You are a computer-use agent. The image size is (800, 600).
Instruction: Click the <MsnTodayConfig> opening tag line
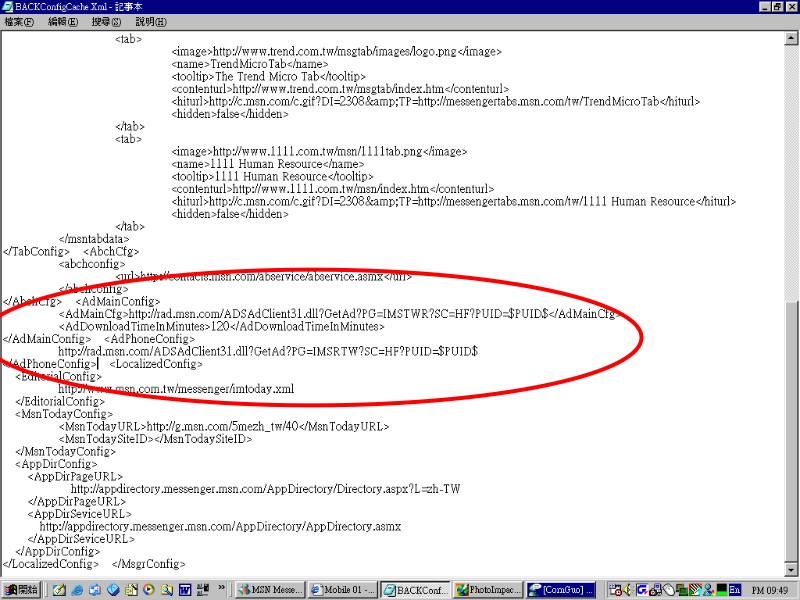64,414
